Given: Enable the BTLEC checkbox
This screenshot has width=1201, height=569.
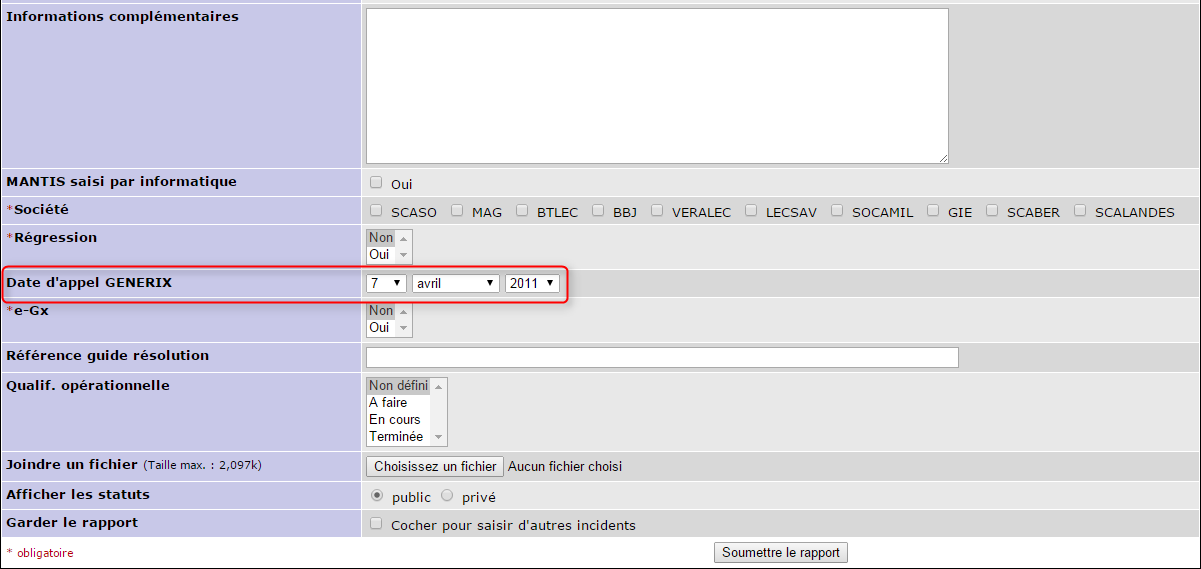Looking at the screenshot, I should point(521,211).
